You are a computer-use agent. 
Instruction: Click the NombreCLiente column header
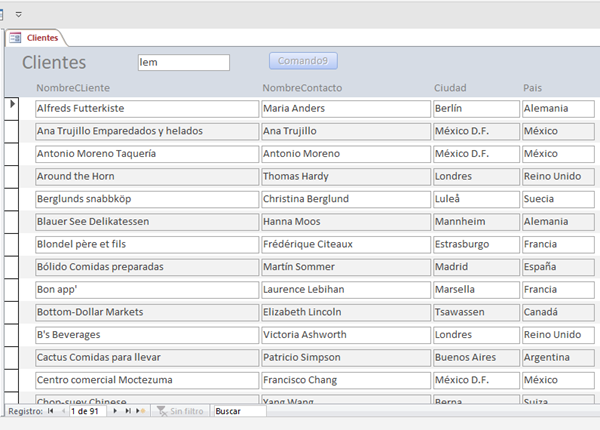click(73, 88)
